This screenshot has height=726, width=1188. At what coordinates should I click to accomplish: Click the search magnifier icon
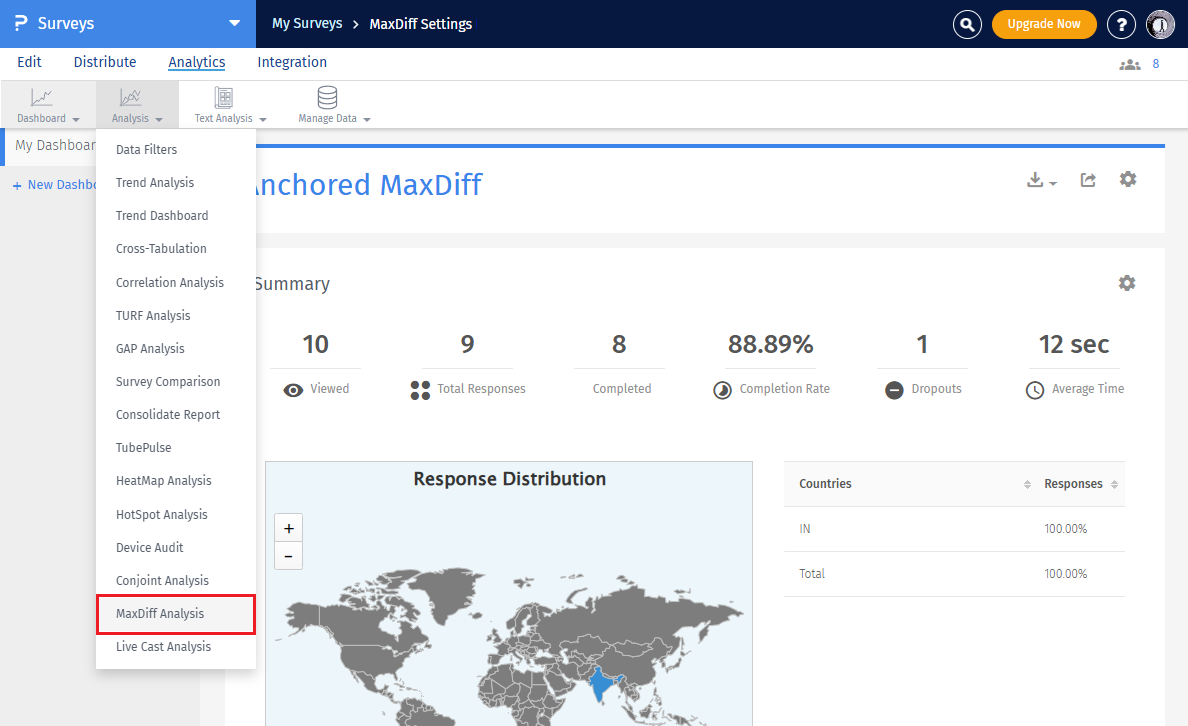pyautogui.click(x=967, y=24)
